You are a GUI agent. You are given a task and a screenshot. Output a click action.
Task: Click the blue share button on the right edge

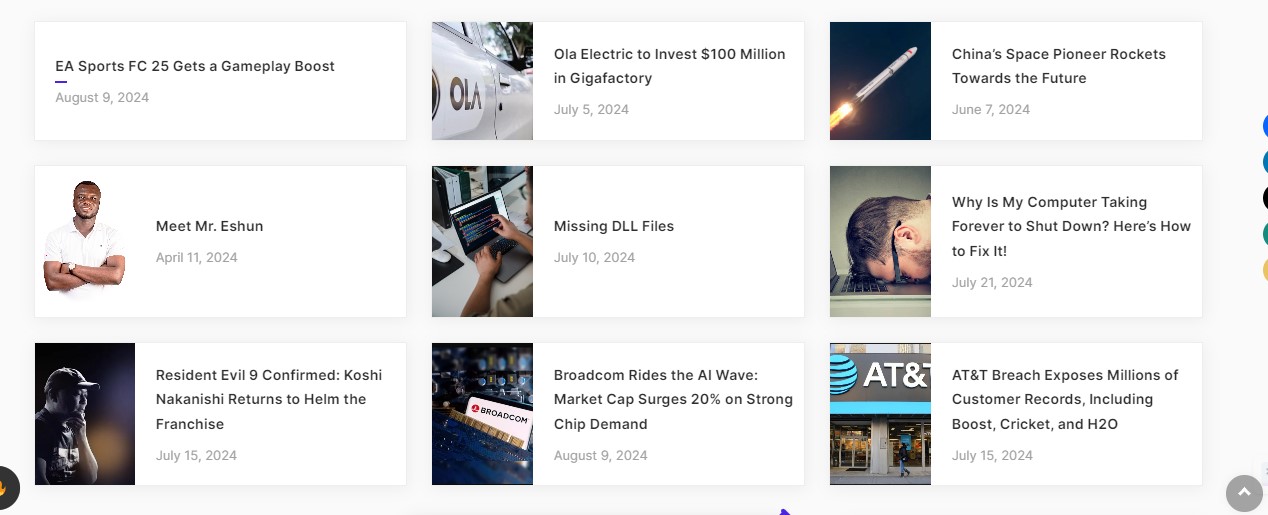[1264, 127]
